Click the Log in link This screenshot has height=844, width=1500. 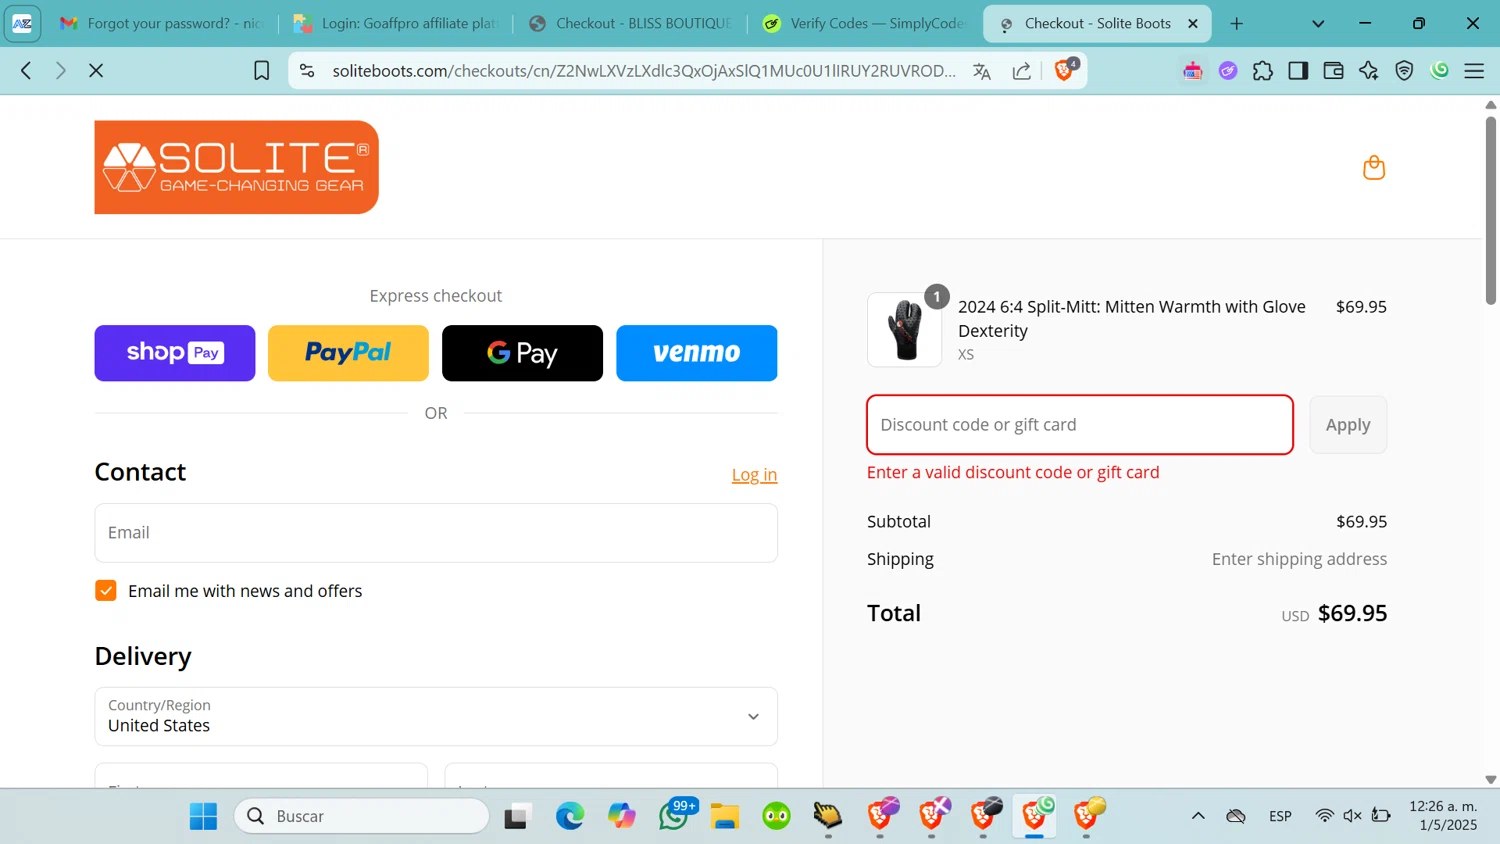[754, 475]
